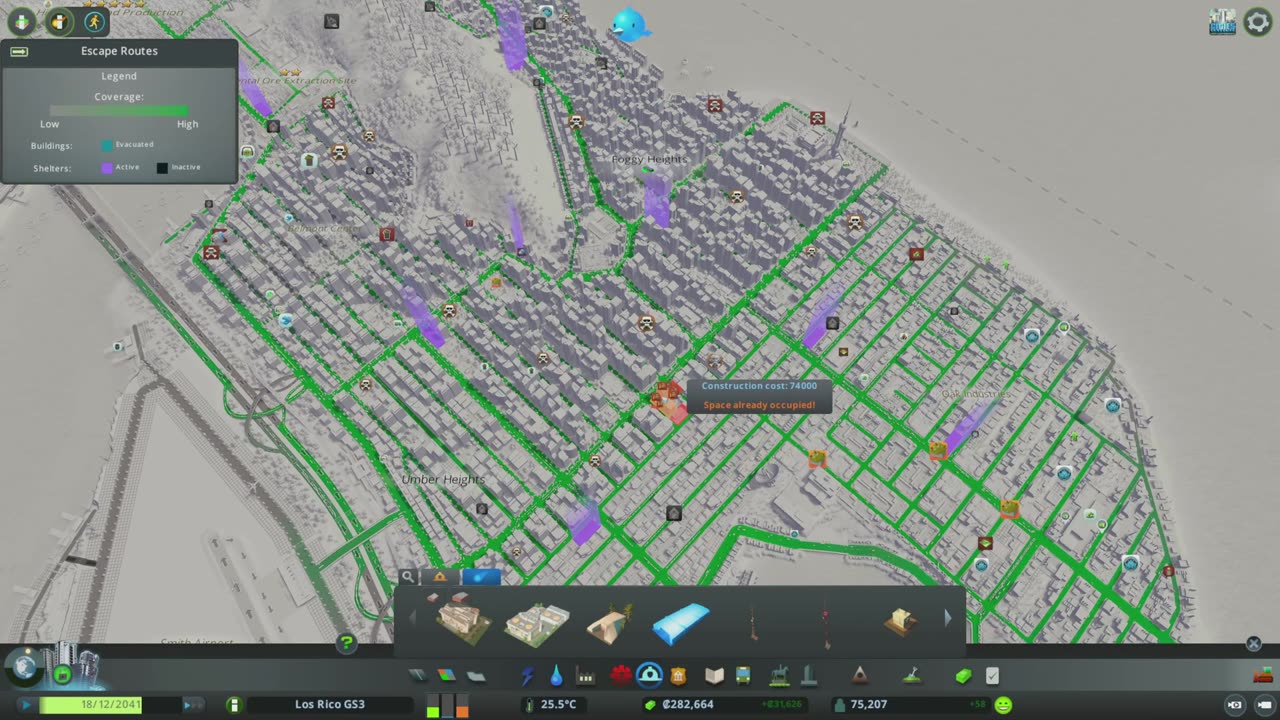Toggle the game pause/play button
The height and width of the screenshot is (720, 1280).
25,705
